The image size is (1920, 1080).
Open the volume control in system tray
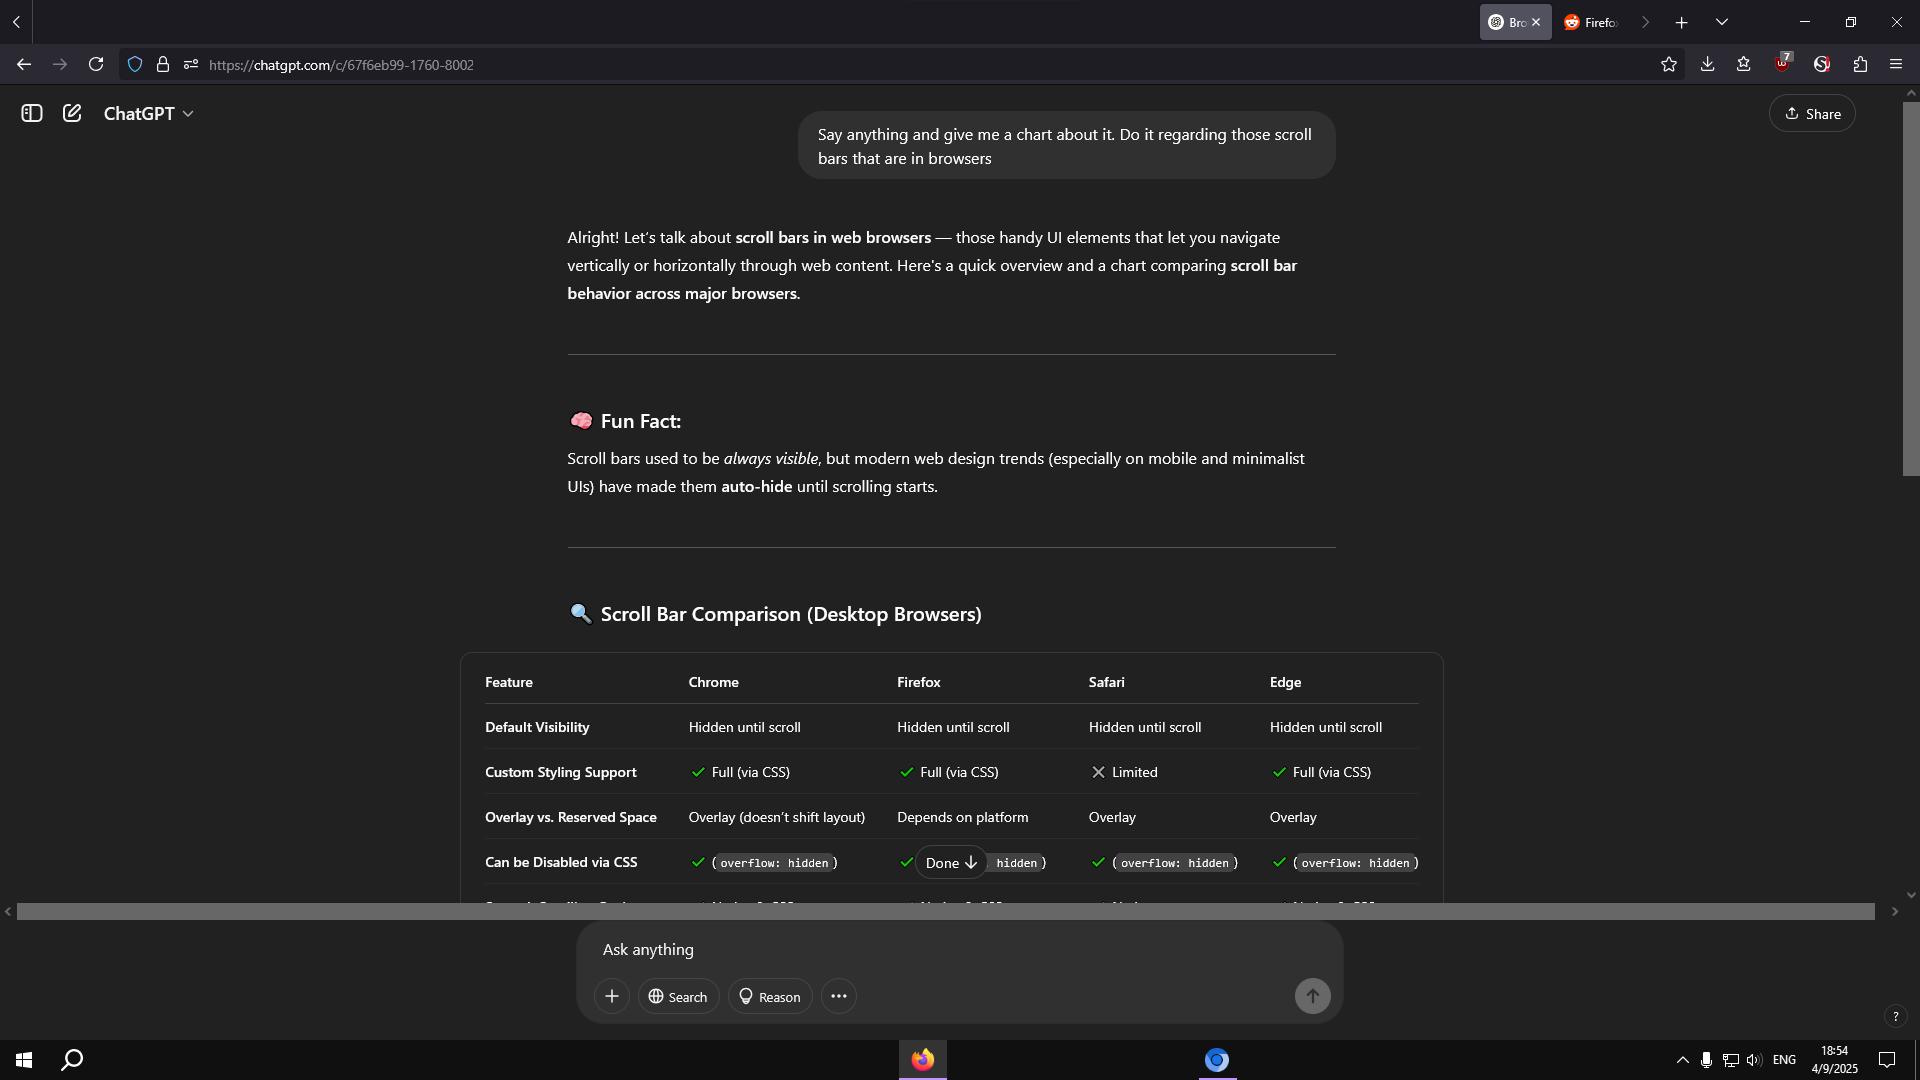coord(1753,1060)
